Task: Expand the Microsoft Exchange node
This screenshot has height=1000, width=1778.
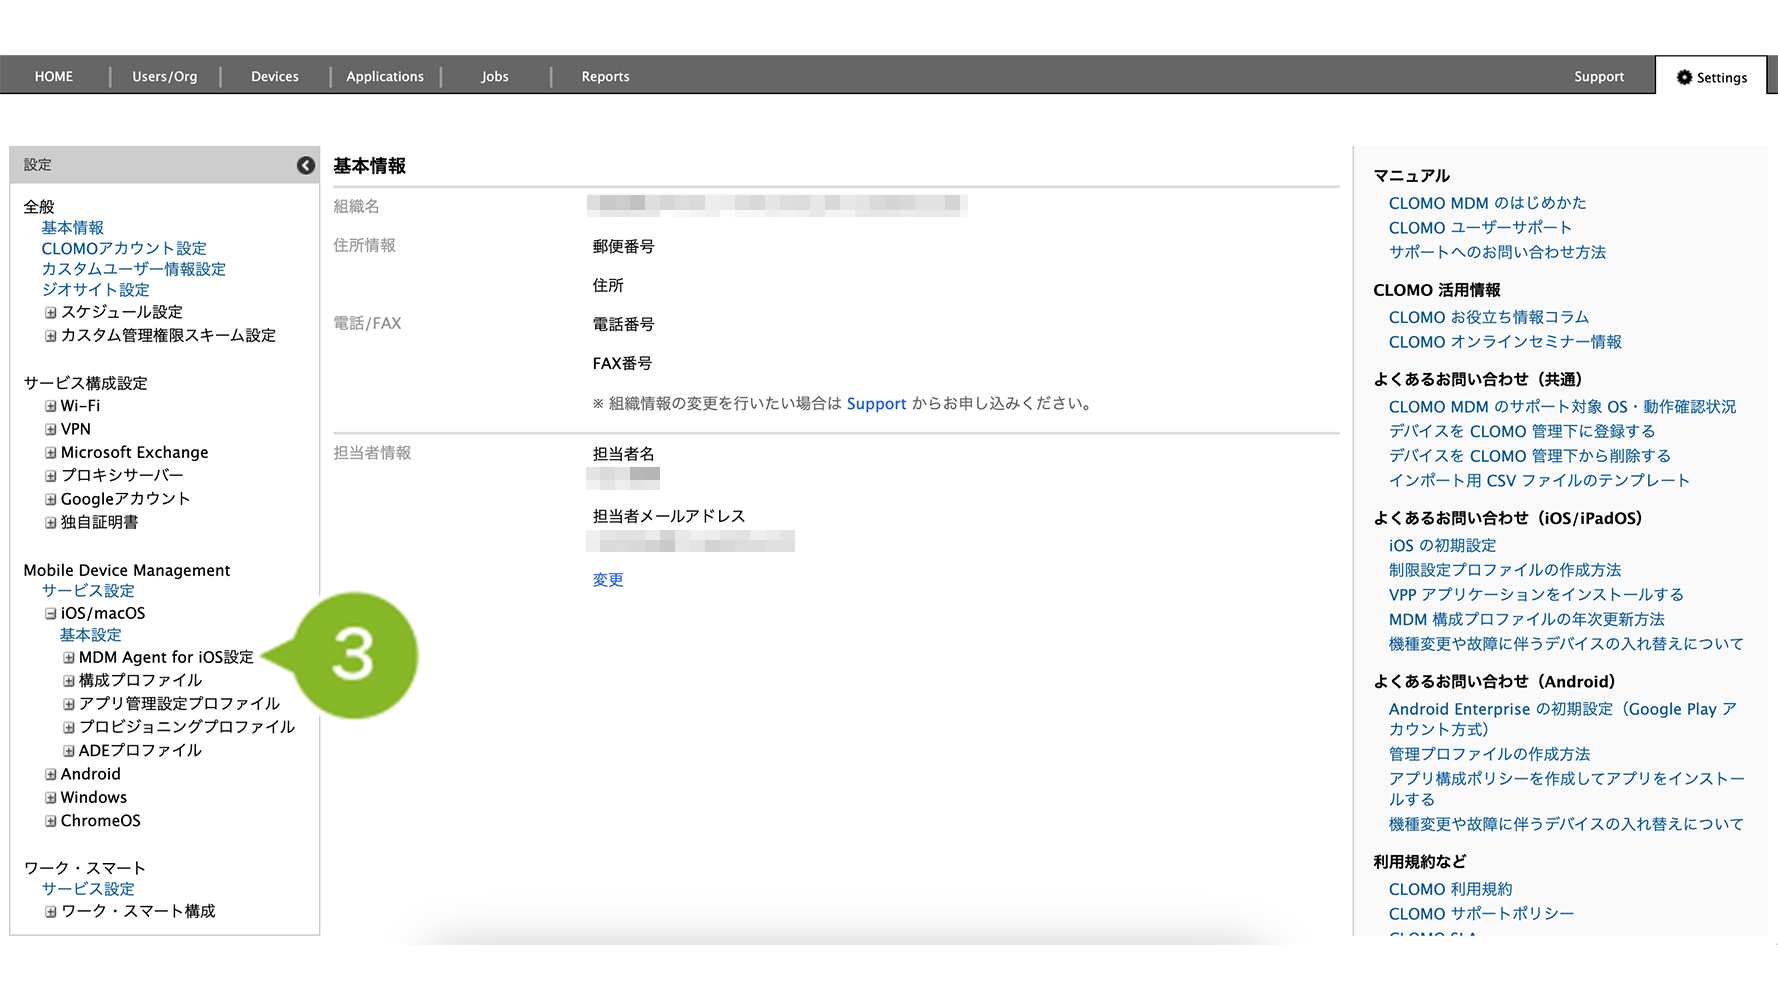Action: tap(50, 453)
